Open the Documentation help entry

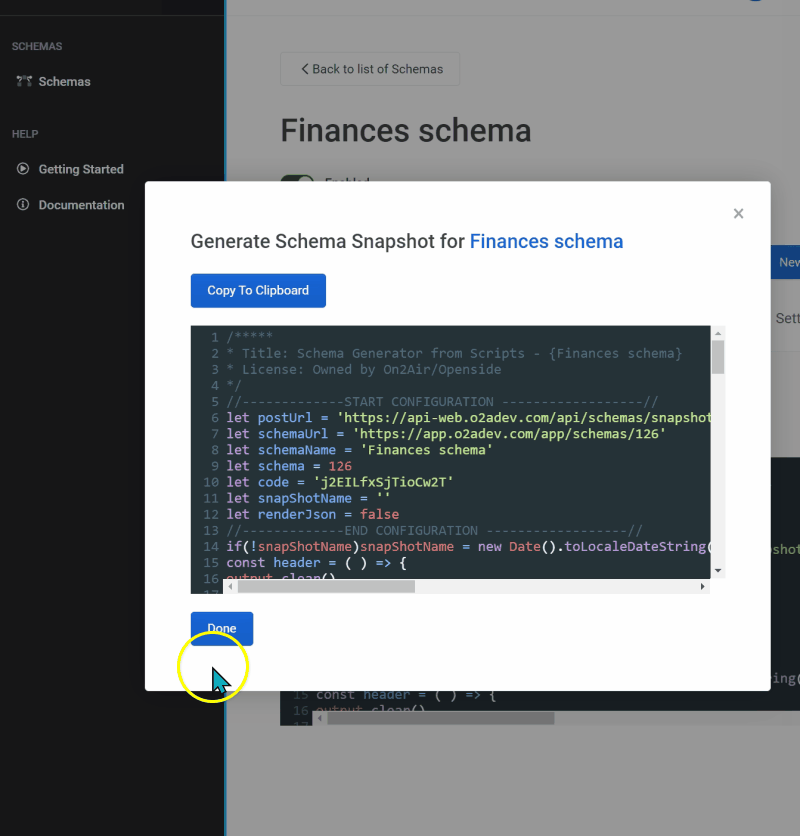click(80, 205)
